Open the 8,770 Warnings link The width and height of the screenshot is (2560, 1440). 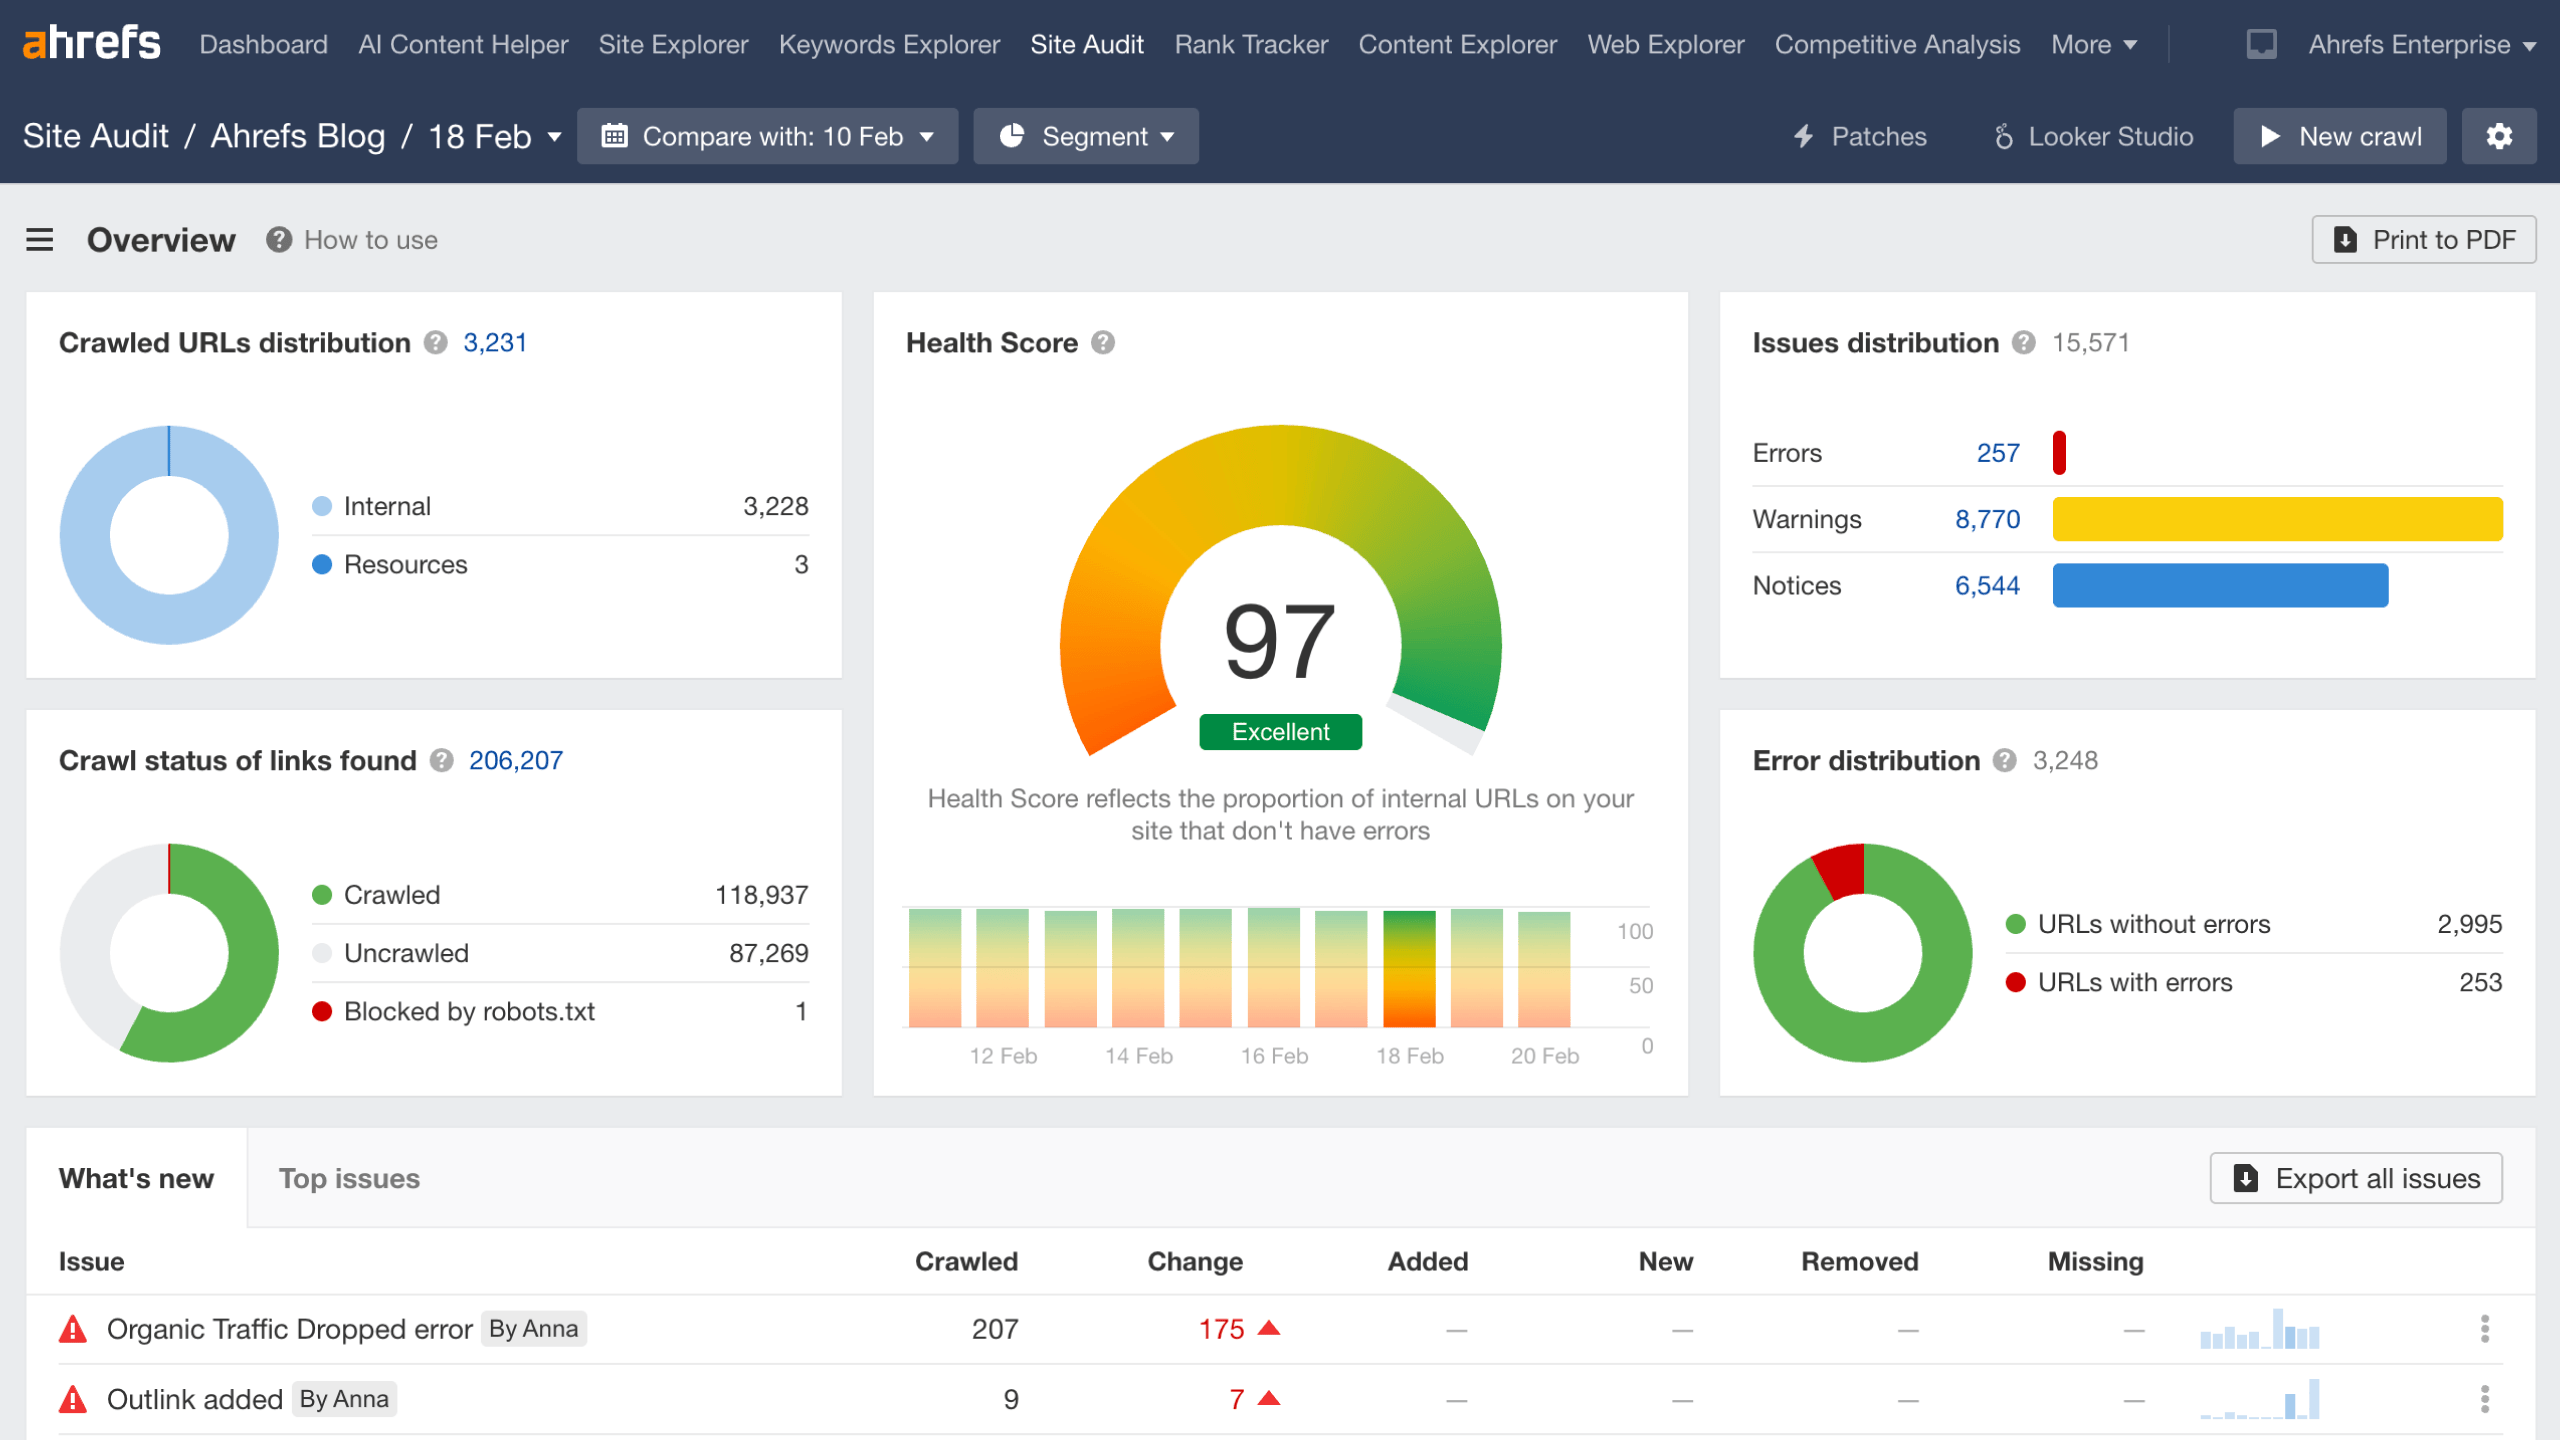pos(1986,519)
